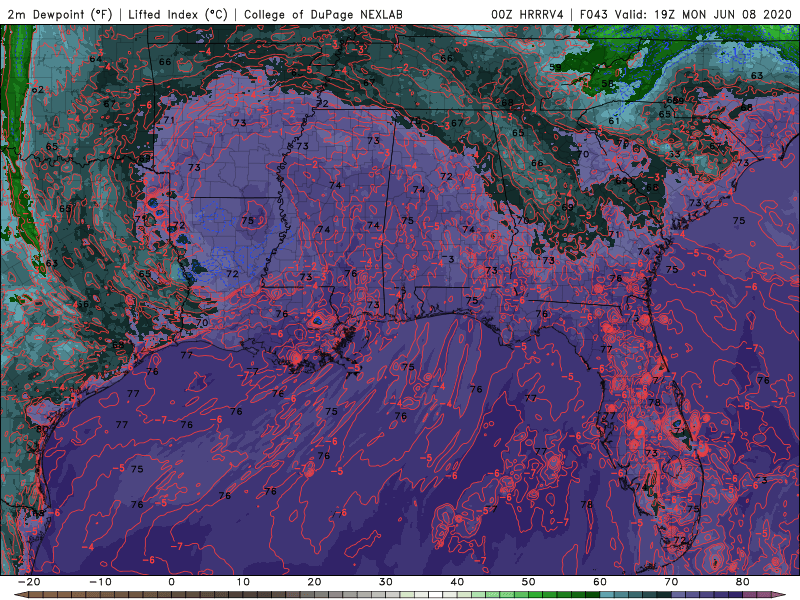Click the 40 label on the color scale
Viewport: 800px width, 600px height.
click(457, 582)
